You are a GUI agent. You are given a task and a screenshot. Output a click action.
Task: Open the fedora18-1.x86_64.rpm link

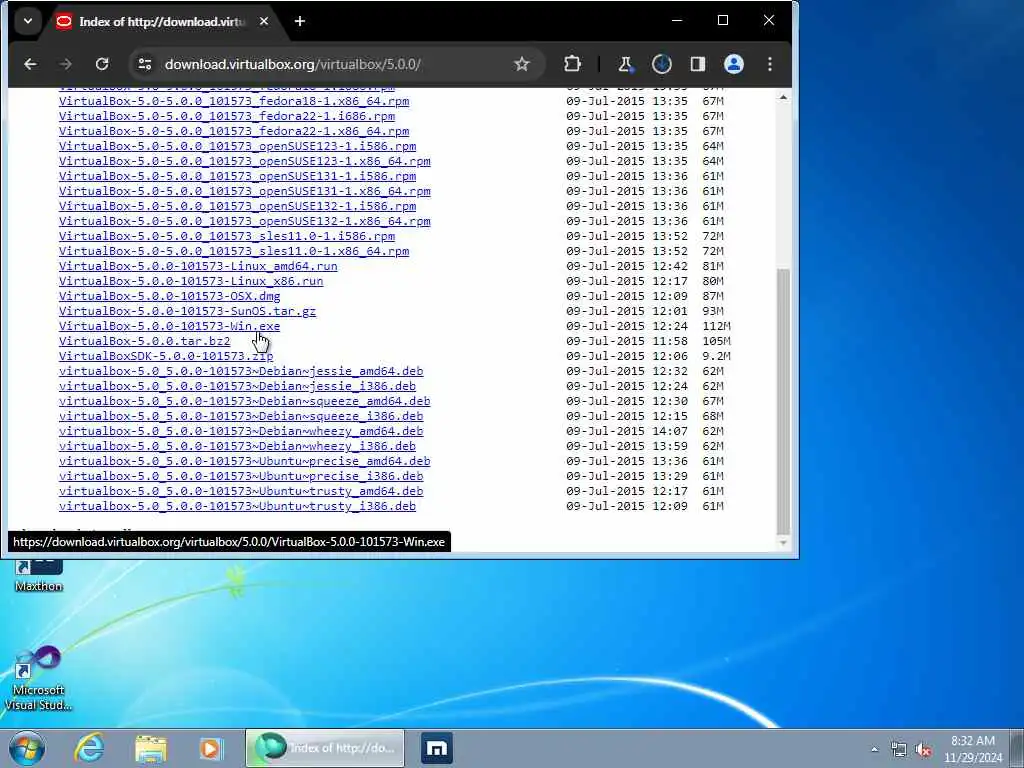pos(234,101)
